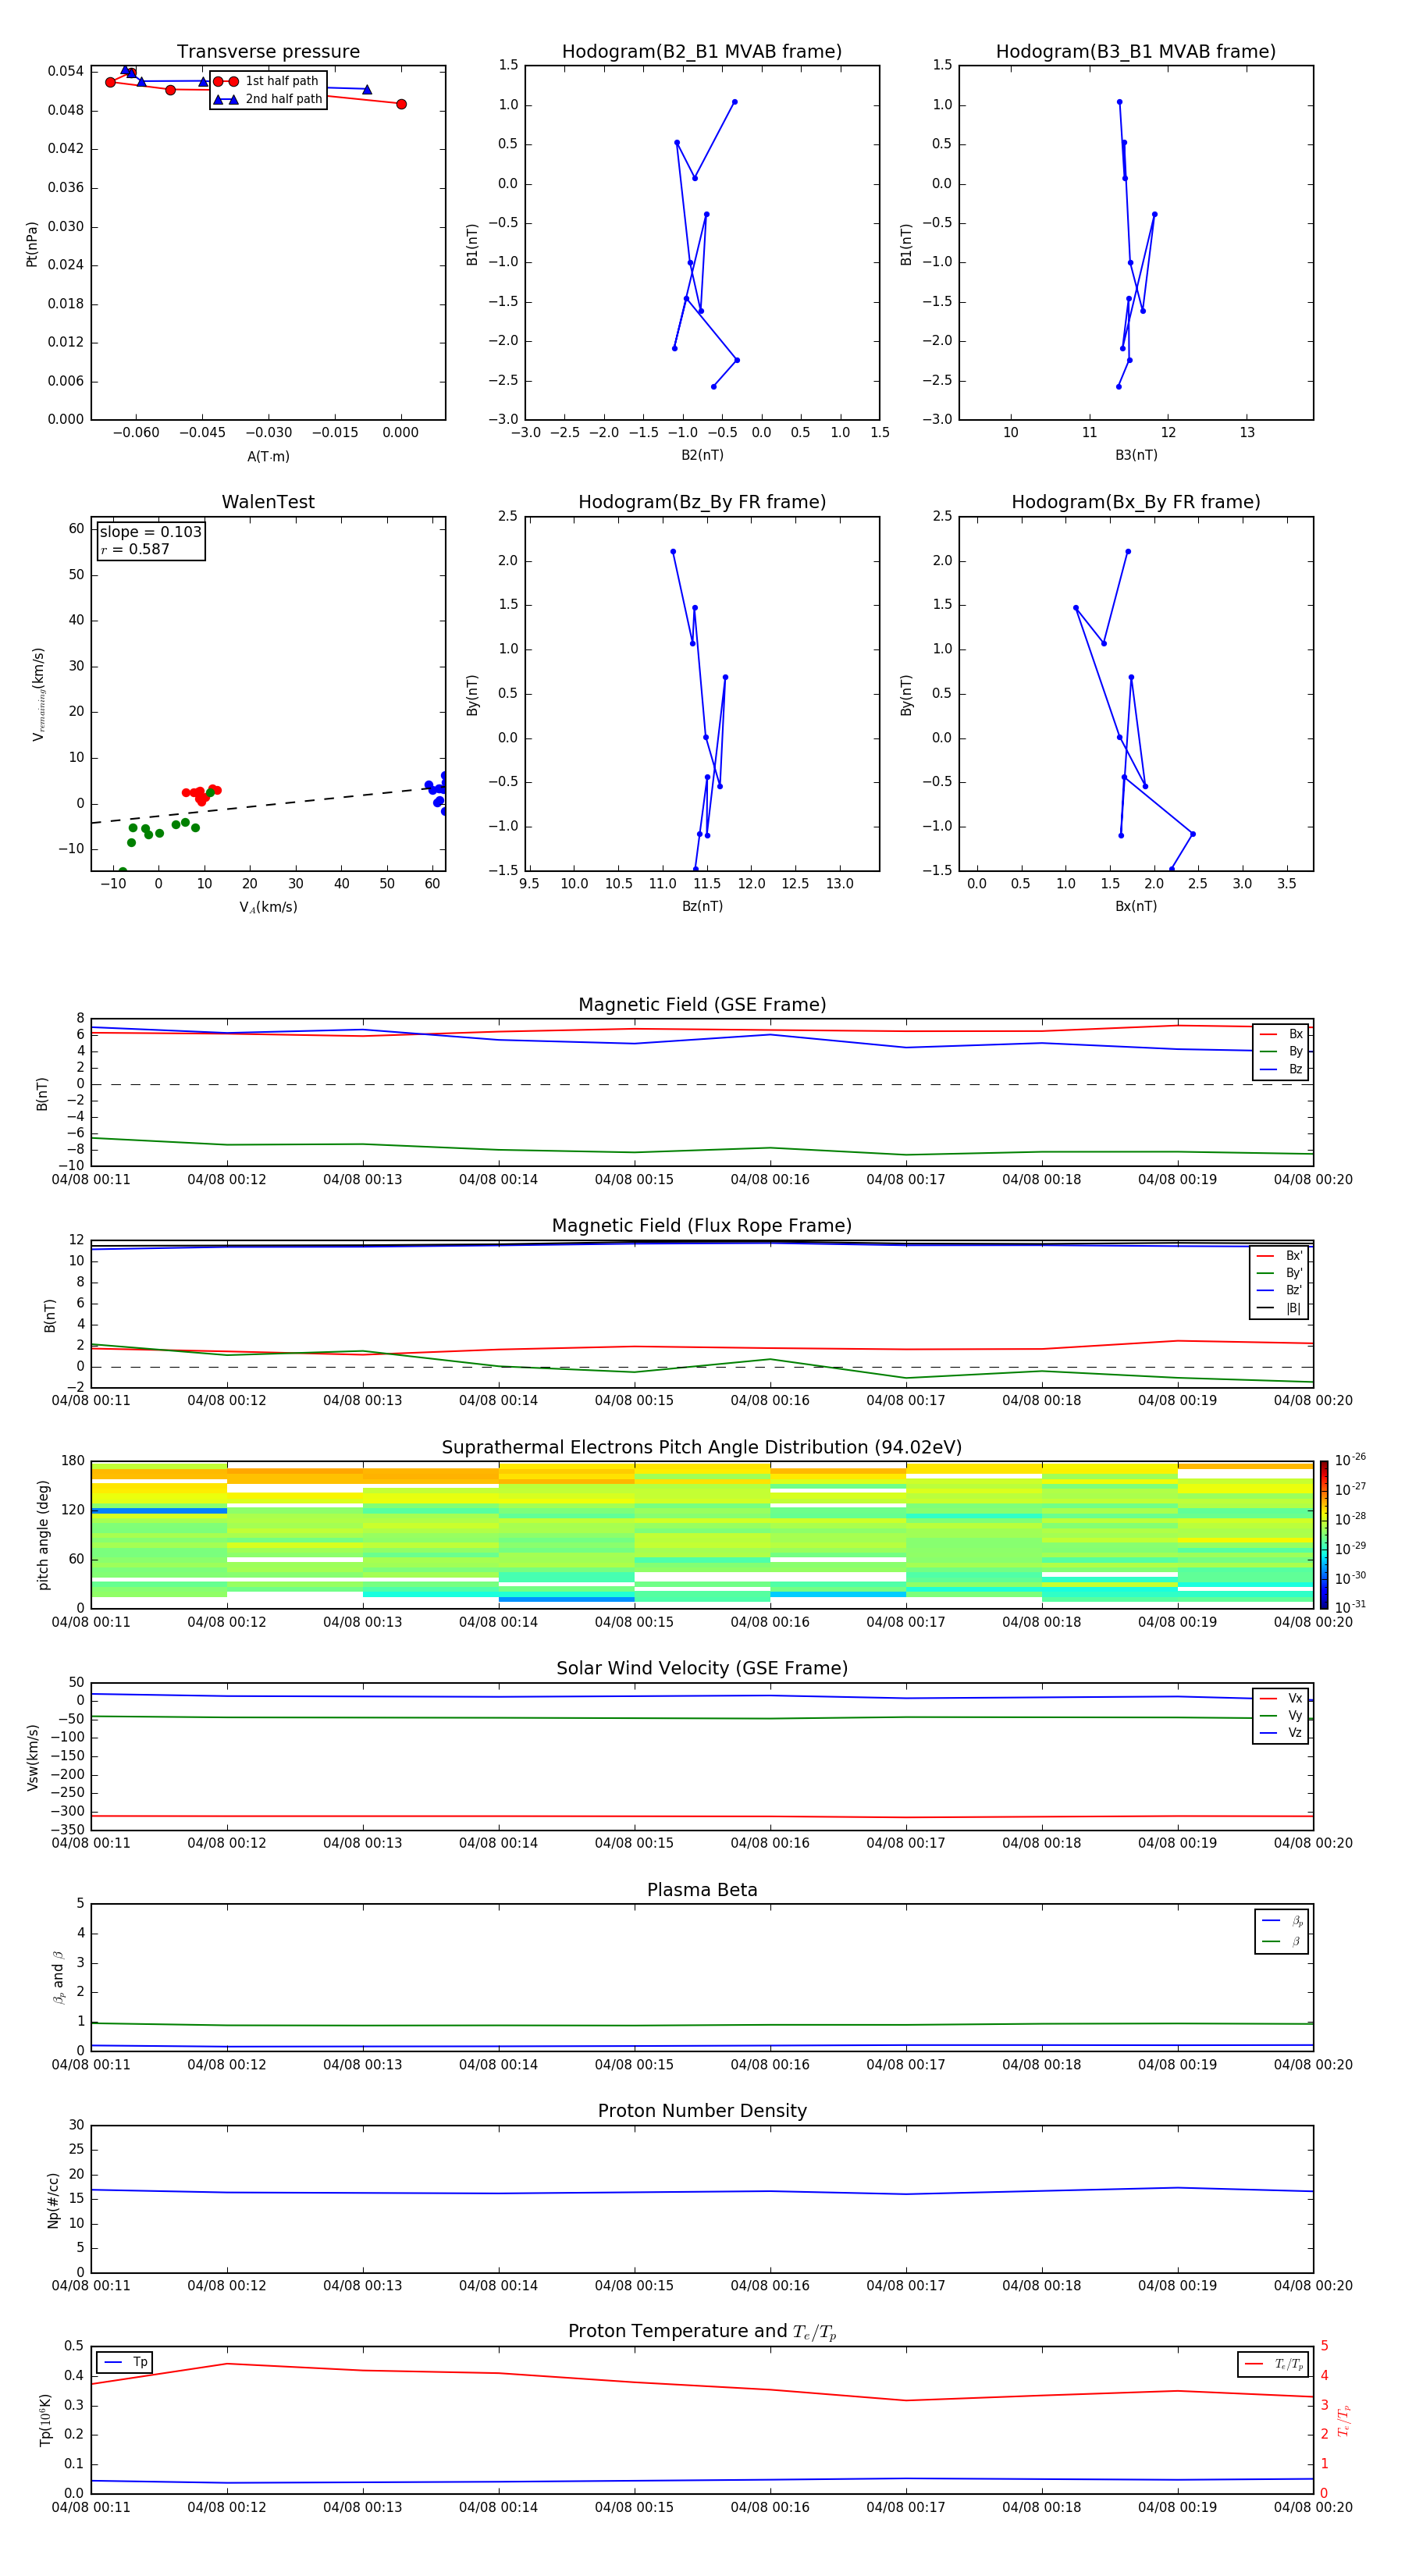Click the "Magnetic Field (Flux Rope Frame)" title

click(702, 1226)
